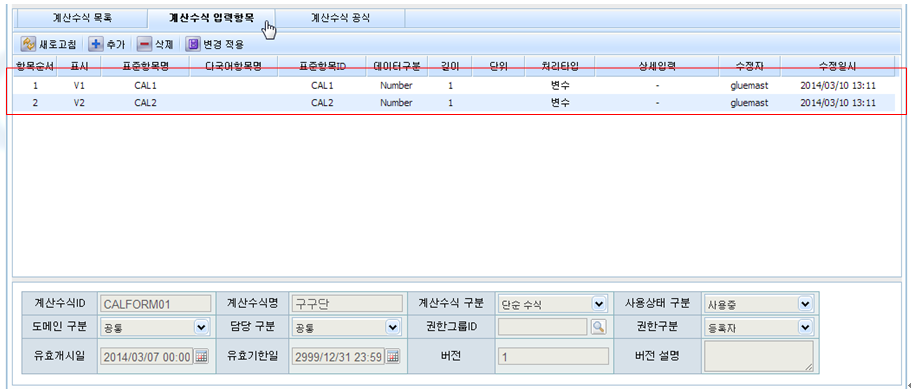Image resolution: width=911 pixels, height=391 pixels.
Task: Click the 버전 설명 text area
Action: click(758, 356)
